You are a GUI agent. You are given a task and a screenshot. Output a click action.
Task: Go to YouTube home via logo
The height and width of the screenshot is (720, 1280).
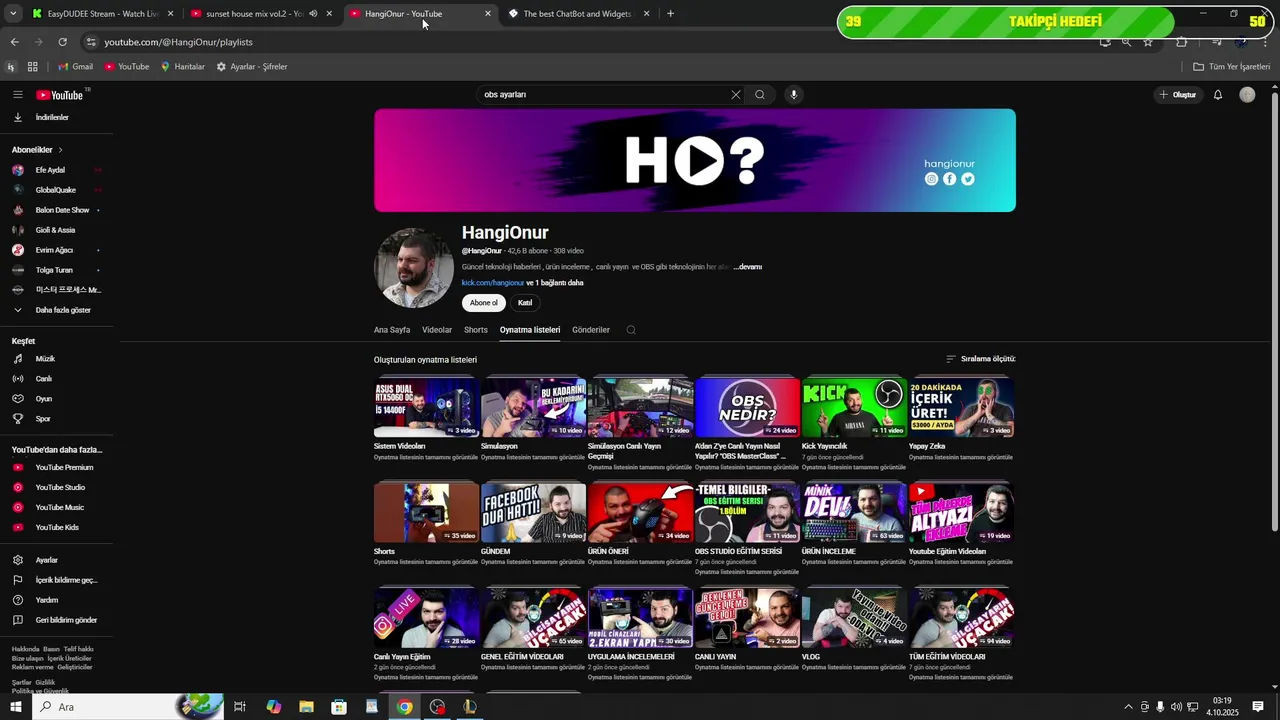[x=60, y=95]
